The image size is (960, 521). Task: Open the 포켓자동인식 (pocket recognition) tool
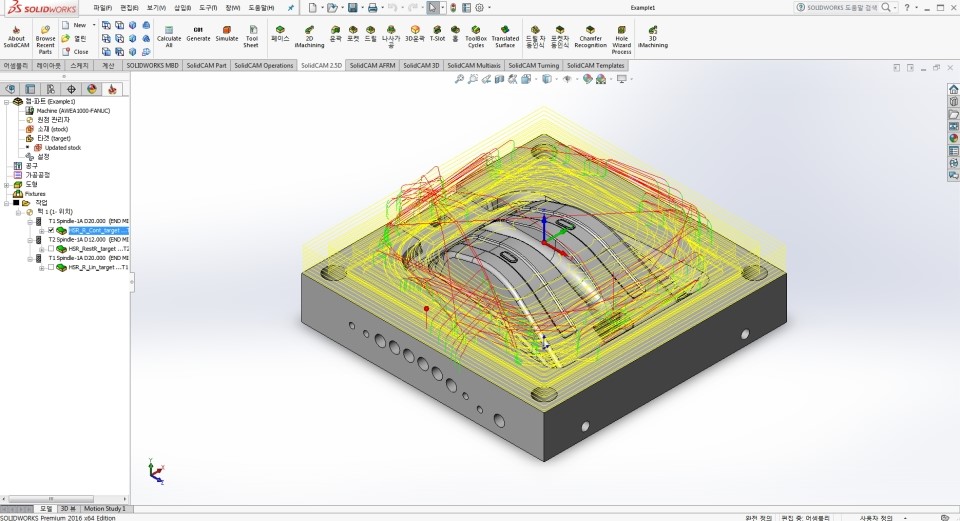560,37
